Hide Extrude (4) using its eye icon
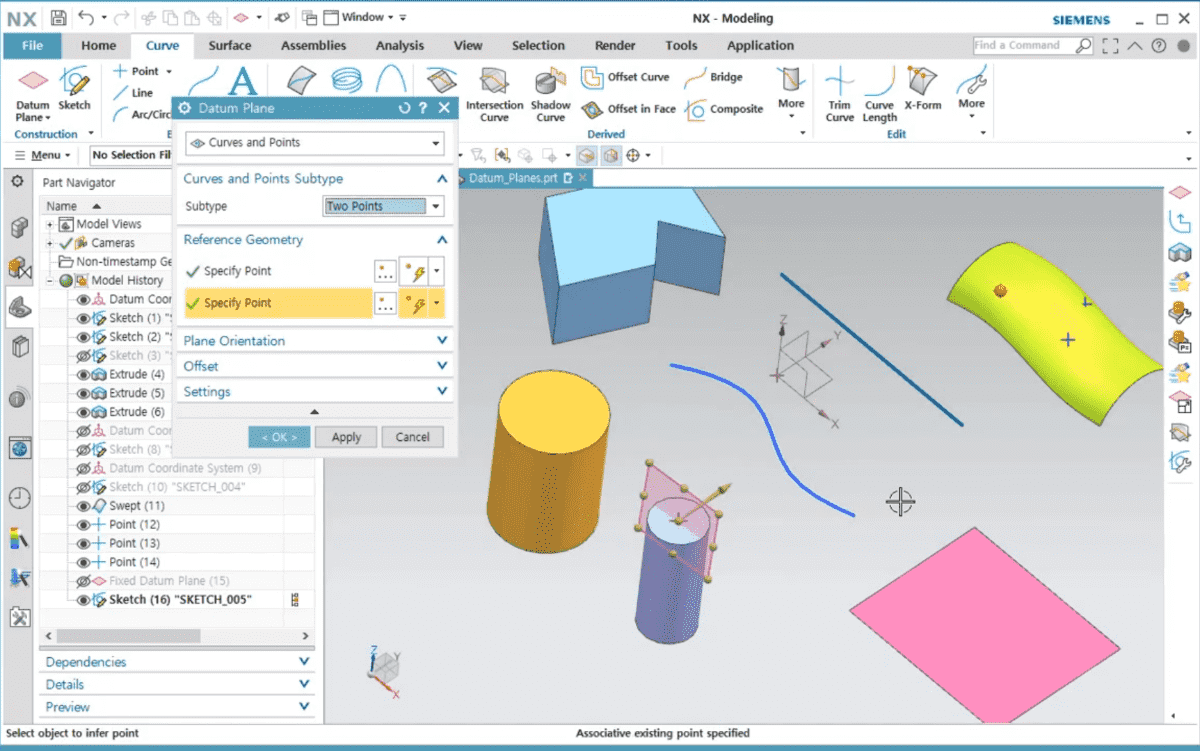Image resolution: width=1200 pixels, height=751 pixels. point(84,375)
